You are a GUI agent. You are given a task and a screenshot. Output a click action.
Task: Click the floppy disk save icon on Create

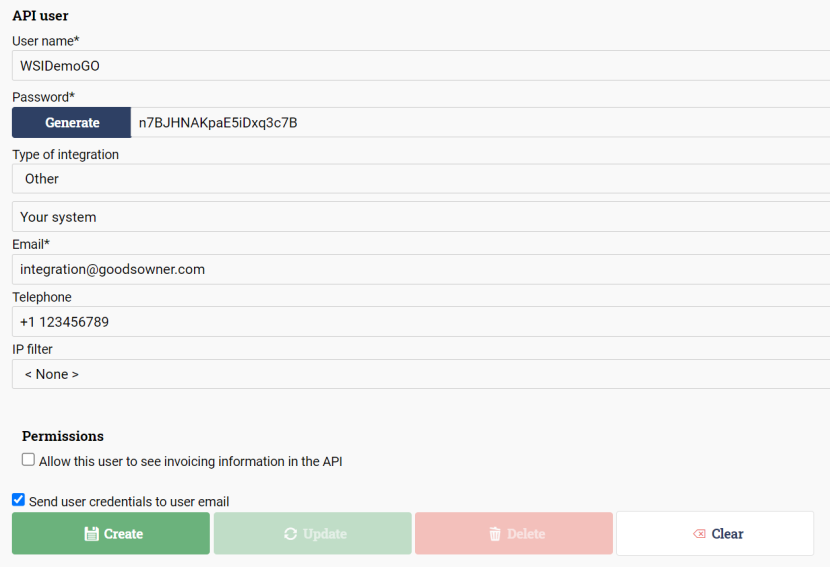click(x=92, y=534)
